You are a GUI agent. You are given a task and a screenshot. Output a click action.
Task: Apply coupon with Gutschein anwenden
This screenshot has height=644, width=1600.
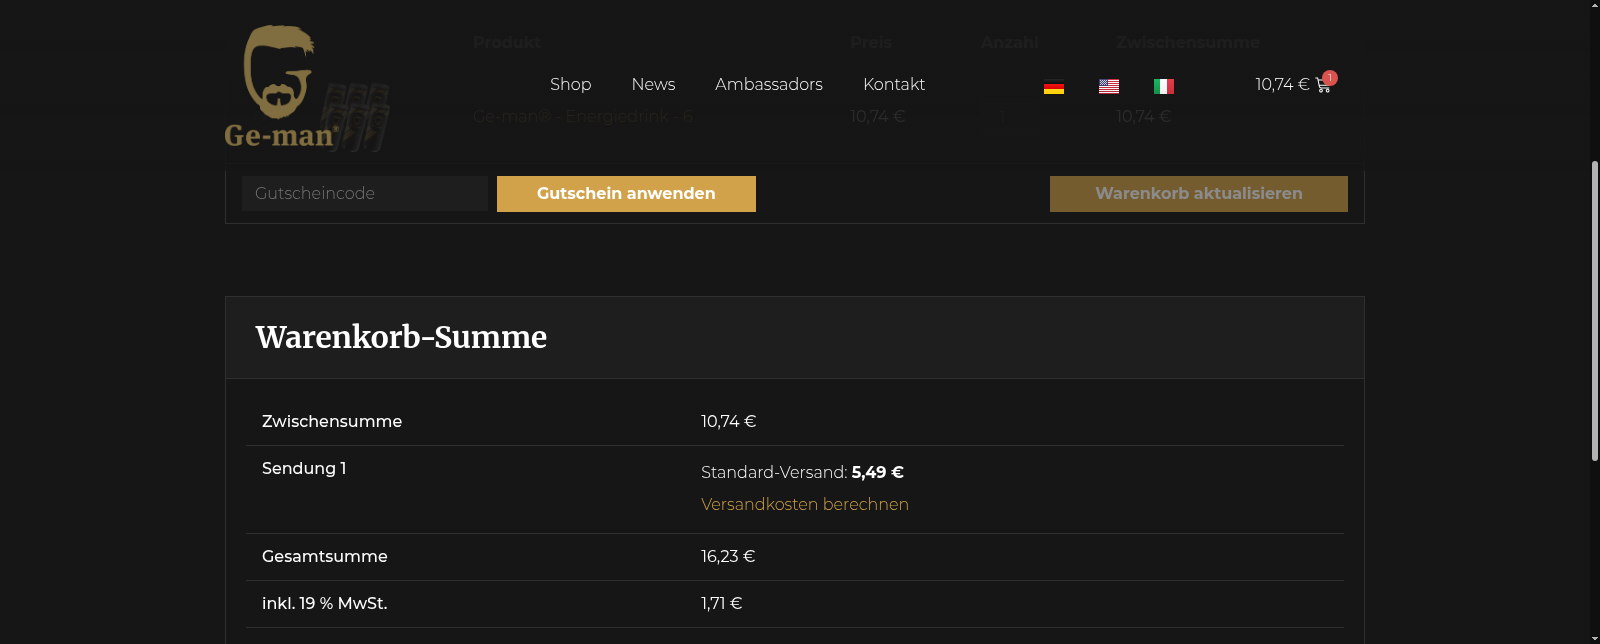click(626, 194)
